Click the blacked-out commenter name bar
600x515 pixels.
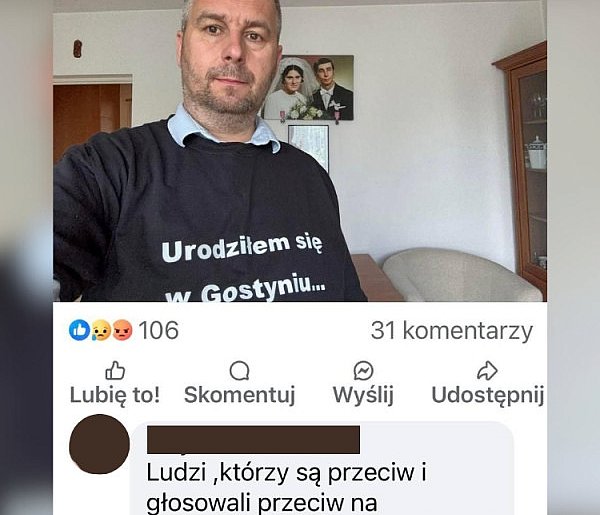tap(253, 440)
